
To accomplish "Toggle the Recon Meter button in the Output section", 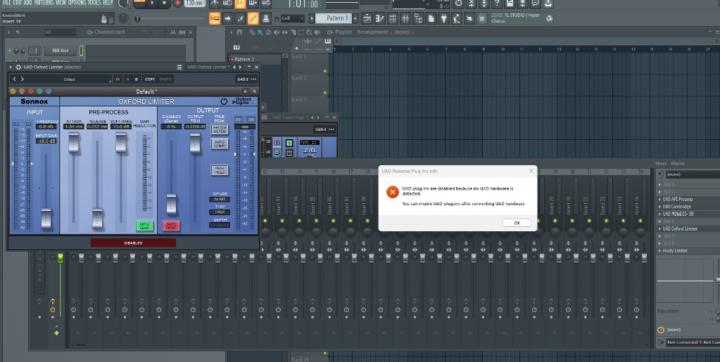I will 219,130.
